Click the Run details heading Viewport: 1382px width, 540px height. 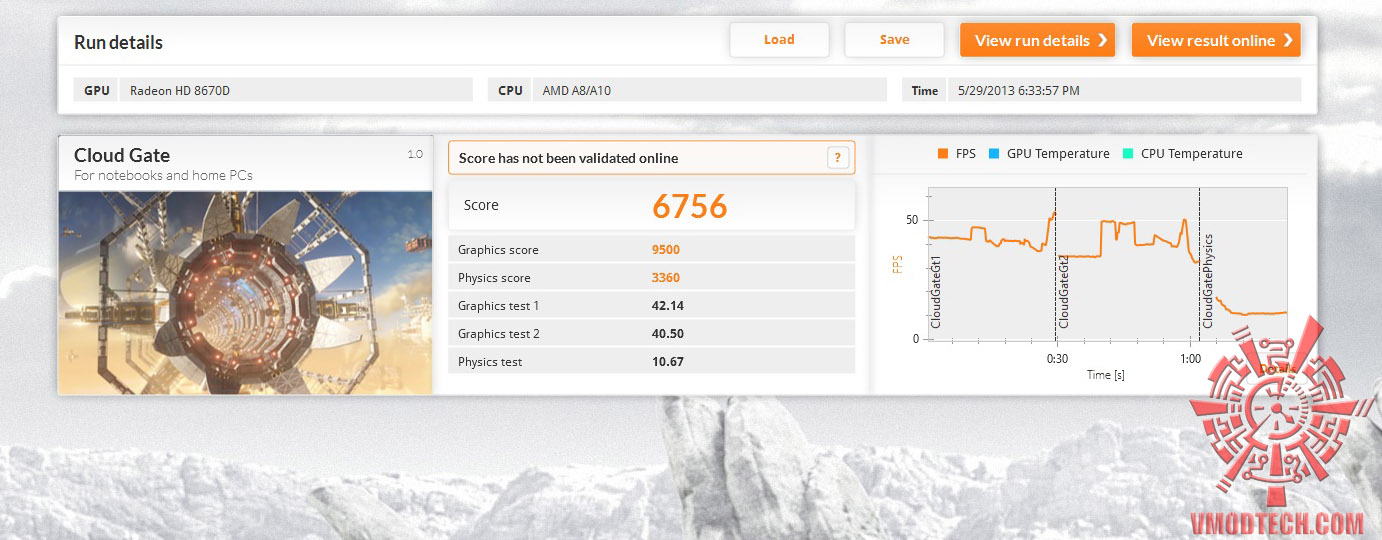(x=118, y=43)
